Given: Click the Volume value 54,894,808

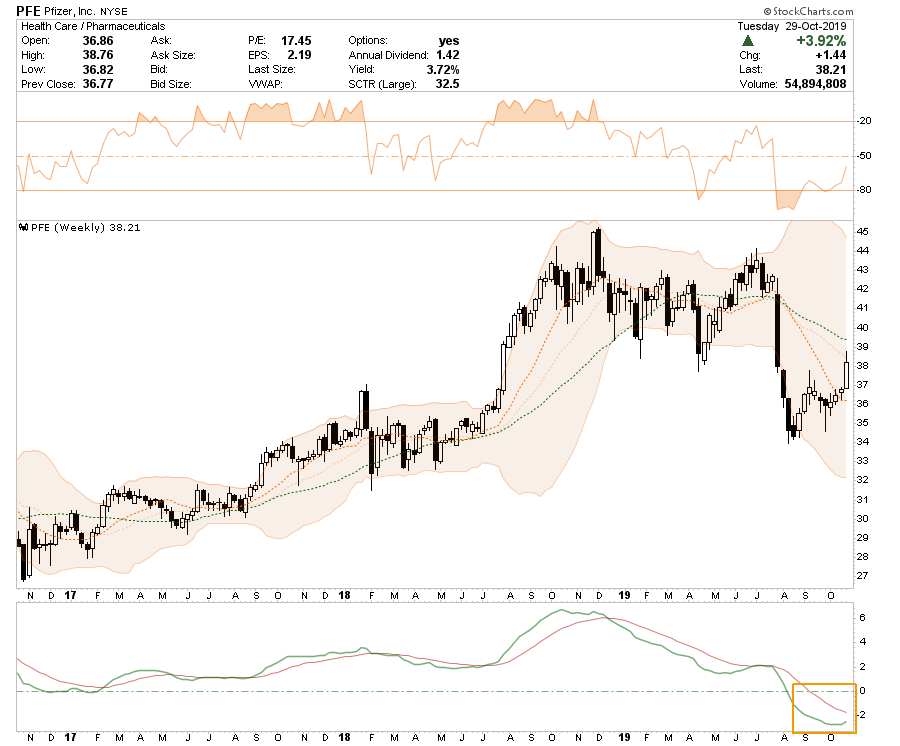Looking at the screenshot, I should pos(816,84).
